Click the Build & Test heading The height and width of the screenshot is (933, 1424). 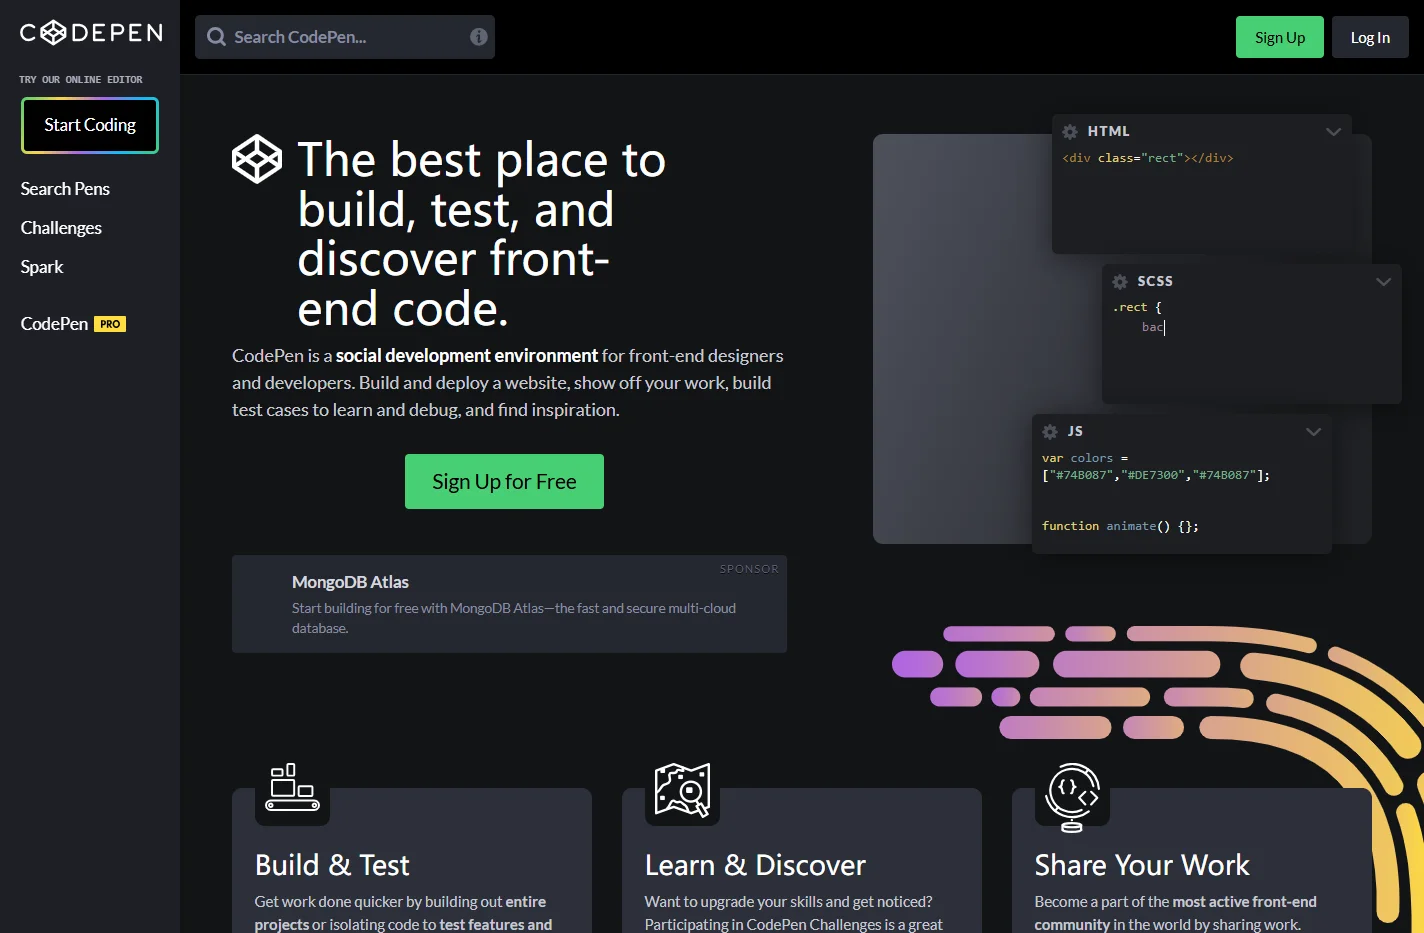point(332,865)
